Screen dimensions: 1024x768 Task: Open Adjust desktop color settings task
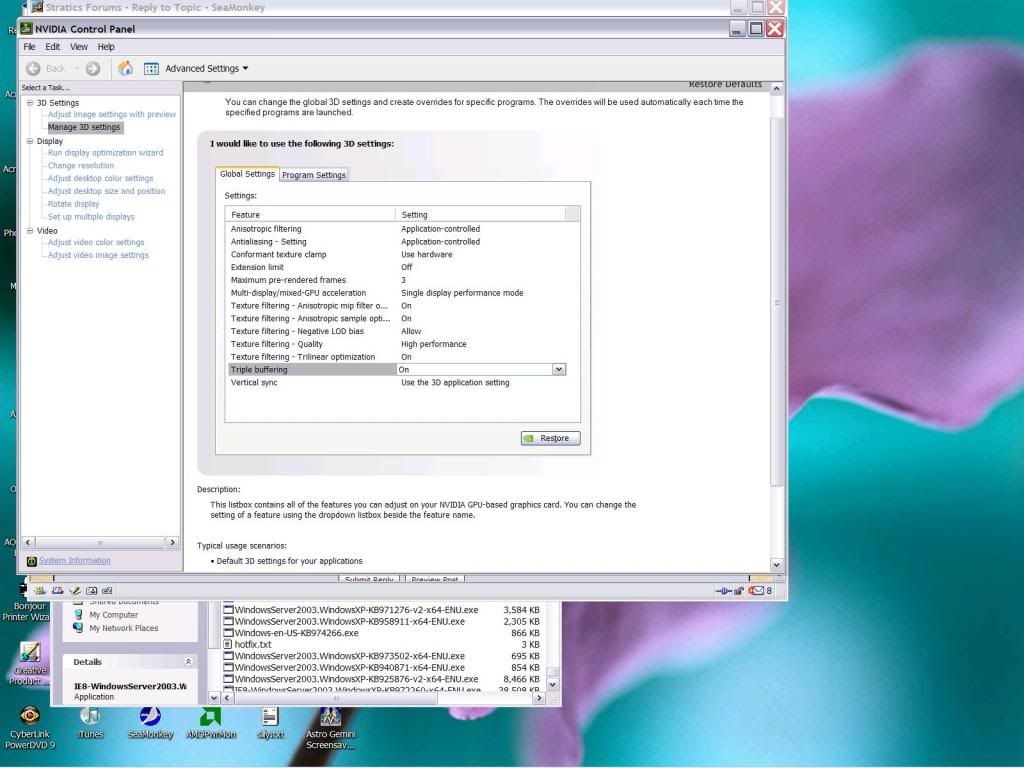pos(101,178)
